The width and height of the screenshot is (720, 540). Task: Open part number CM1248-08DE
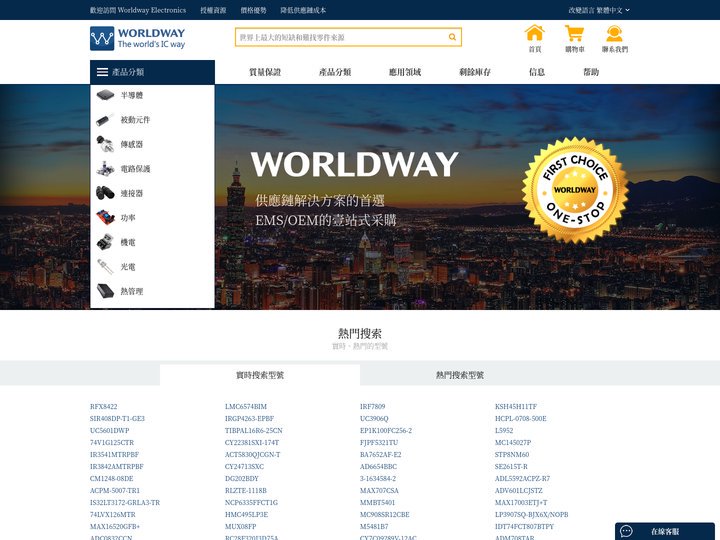(x=112, y=478)
